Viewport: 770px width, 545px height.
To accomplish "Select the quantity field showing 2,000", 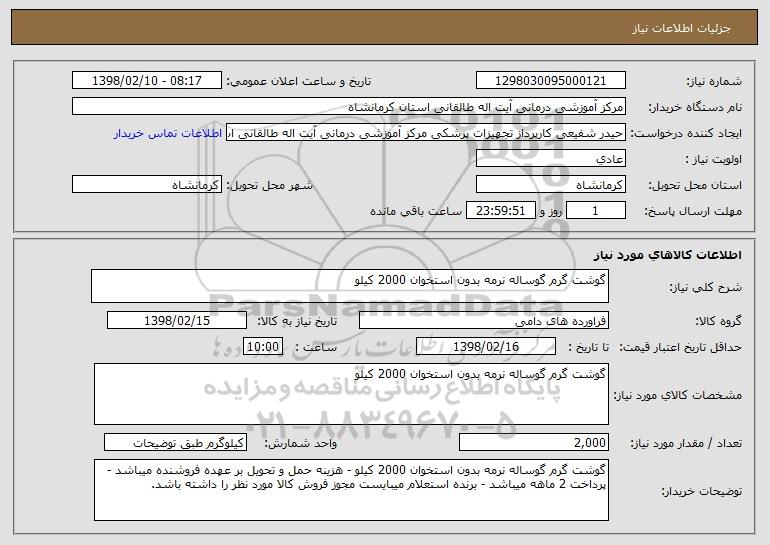I will [534, 442].
